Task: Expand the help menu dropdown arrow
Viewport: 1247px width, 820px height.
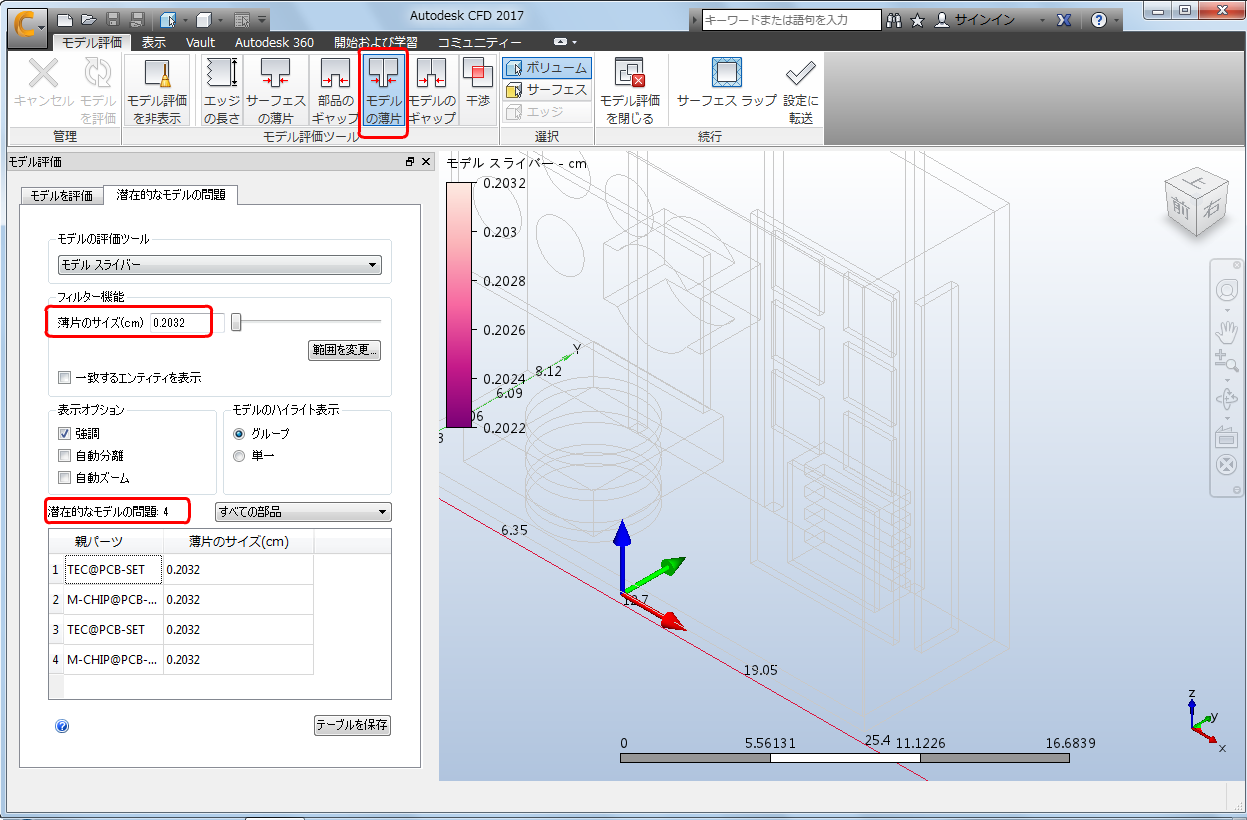Action: [x=1119, y=20]
